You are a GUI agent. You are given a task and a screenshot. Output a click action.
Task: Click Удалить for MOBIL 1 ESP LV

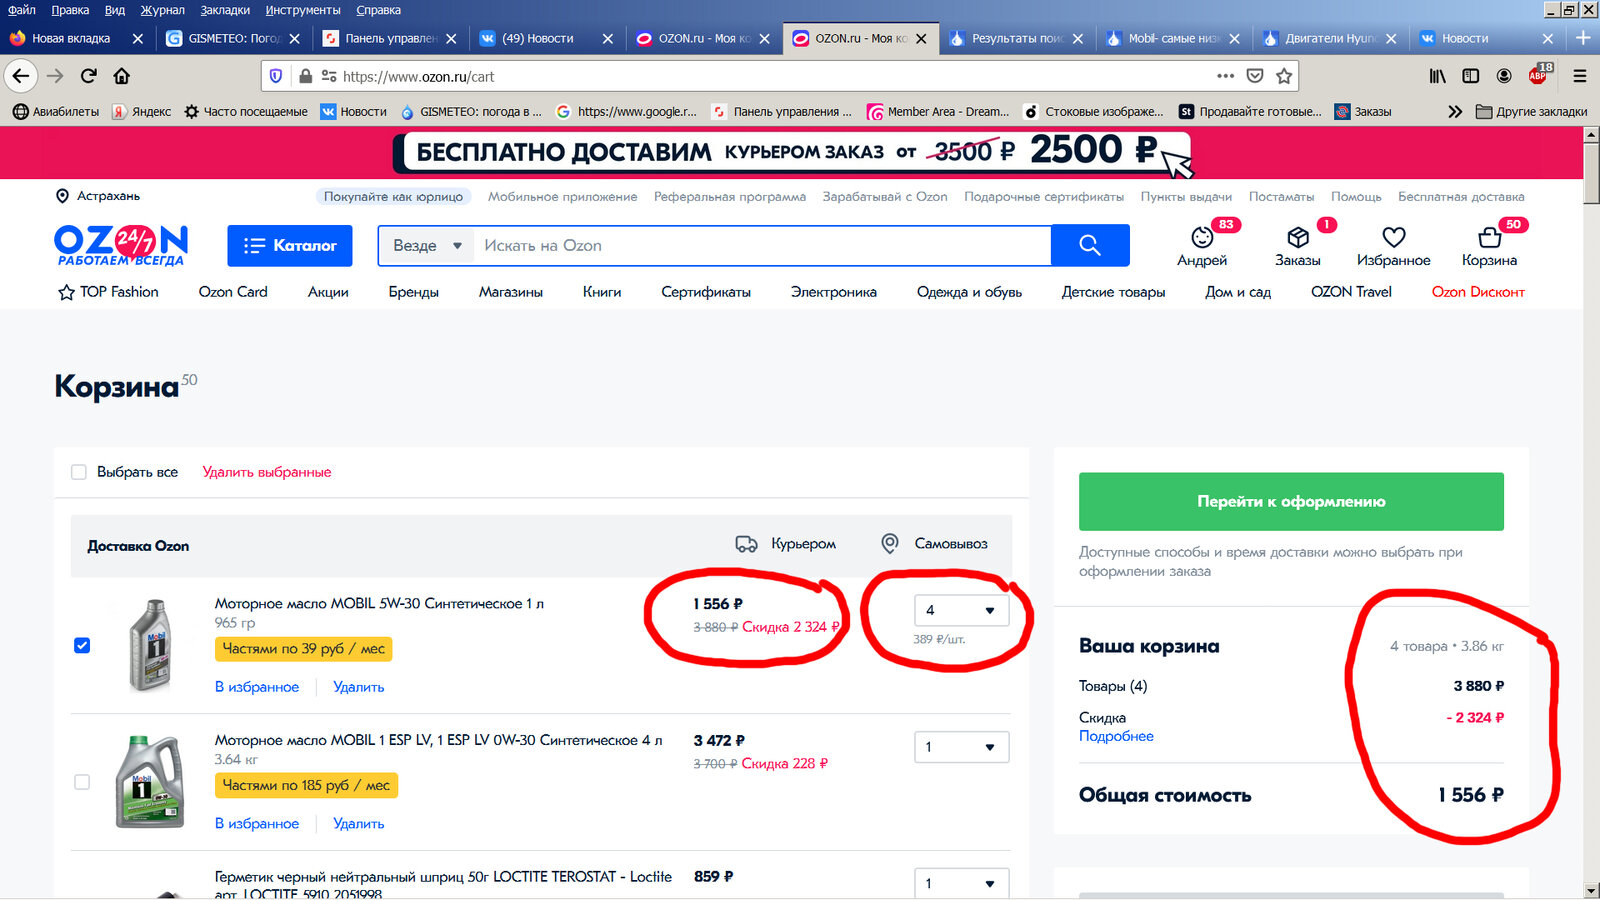(x=359, y=823)
